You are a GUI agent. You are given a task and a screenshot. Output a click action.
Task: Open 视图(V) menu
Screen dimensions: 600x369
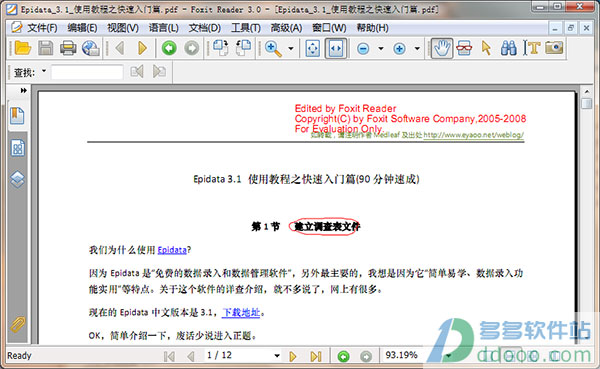[123, 28]
